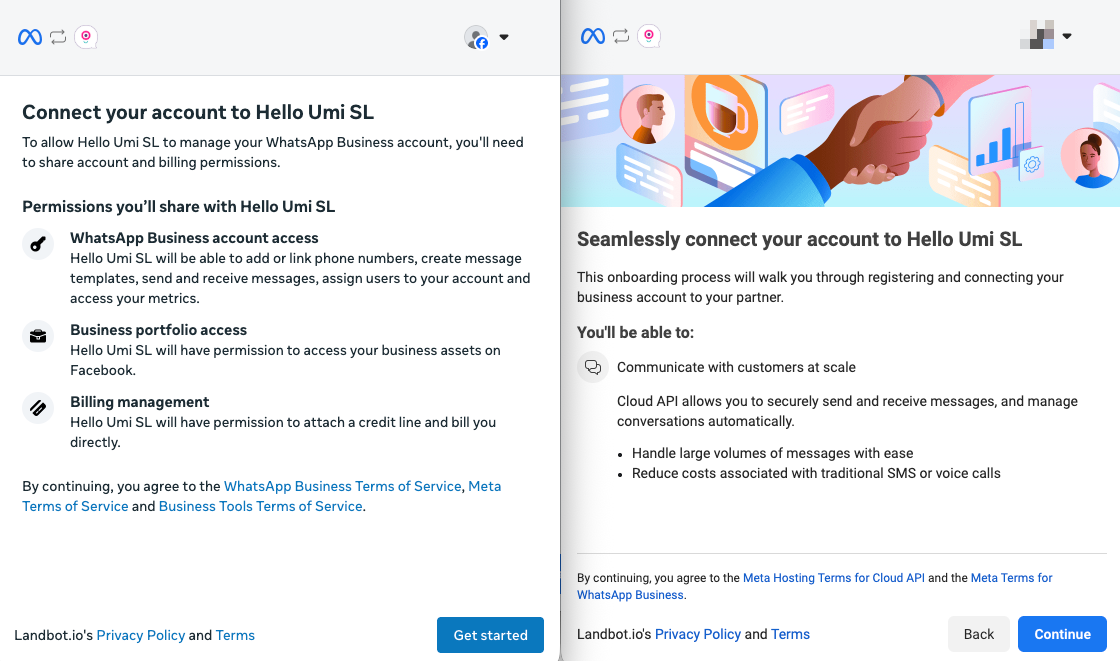Image resolution: width=1120 pixels, height=661 pixels.
Task: Click the Billing management icon
Action: [38, 408]
